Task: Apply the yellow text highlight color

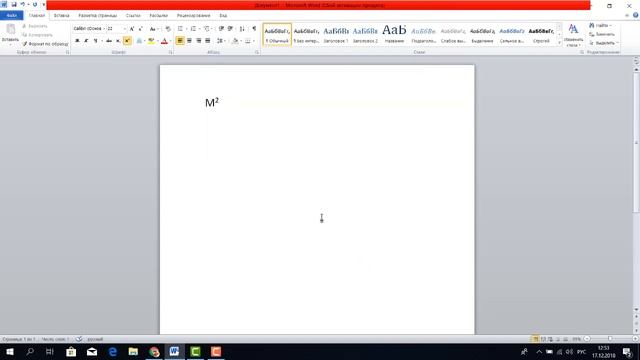Action: [151, 41]
